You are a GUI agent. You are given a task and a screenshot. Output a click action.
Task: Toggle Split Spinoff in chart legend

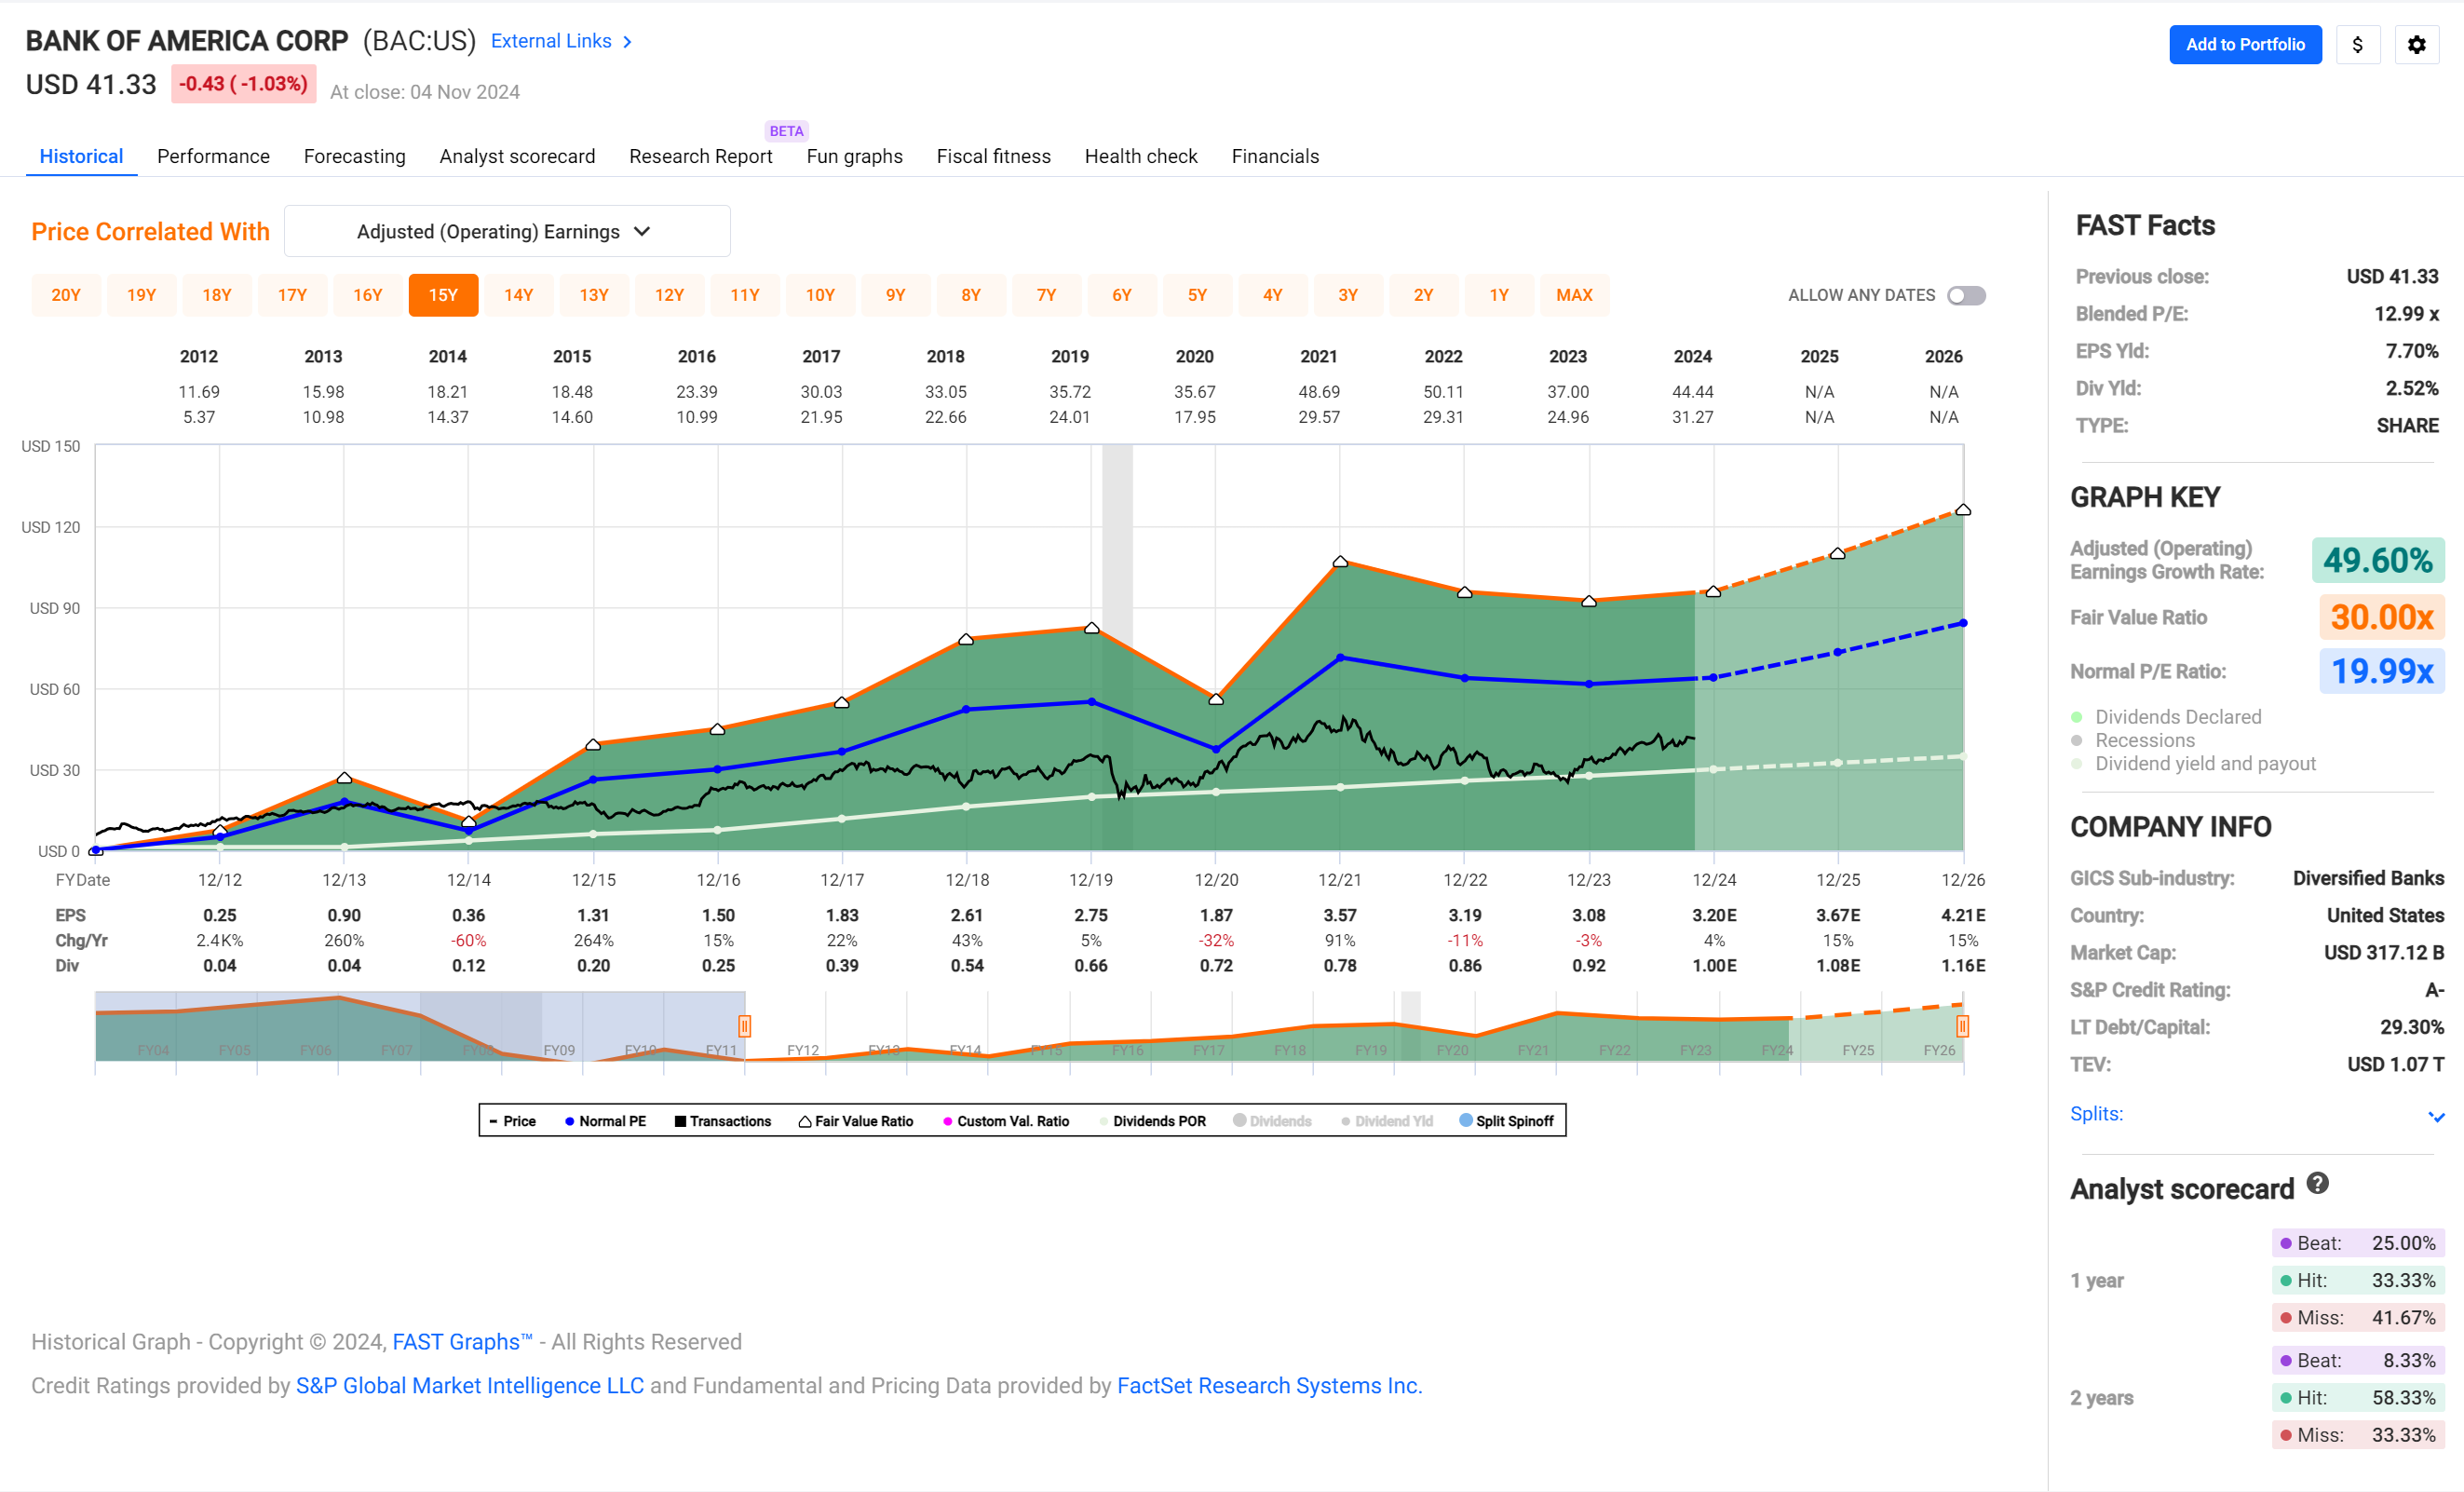pos(1507,1121)
